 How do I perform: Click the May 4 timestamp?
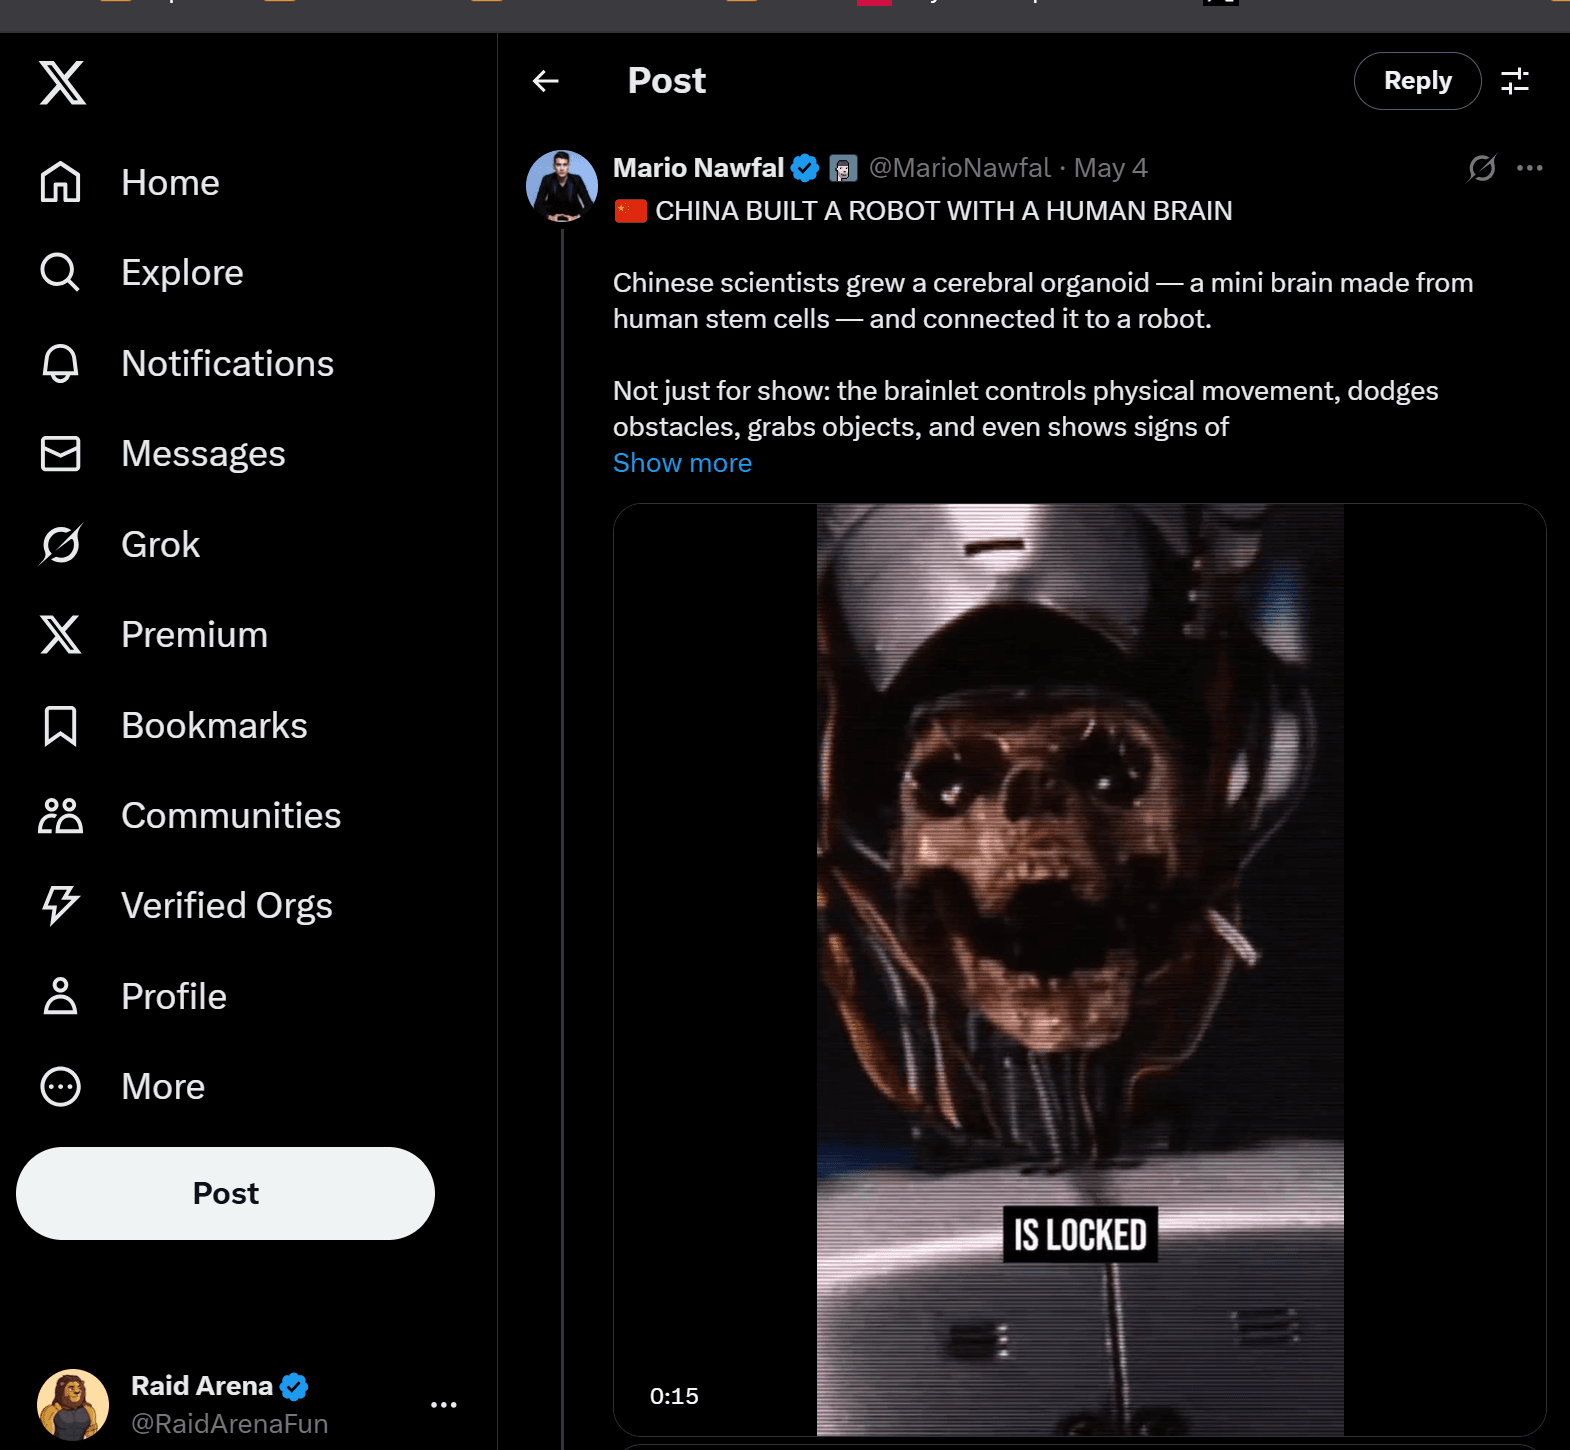pos(1110,168)
